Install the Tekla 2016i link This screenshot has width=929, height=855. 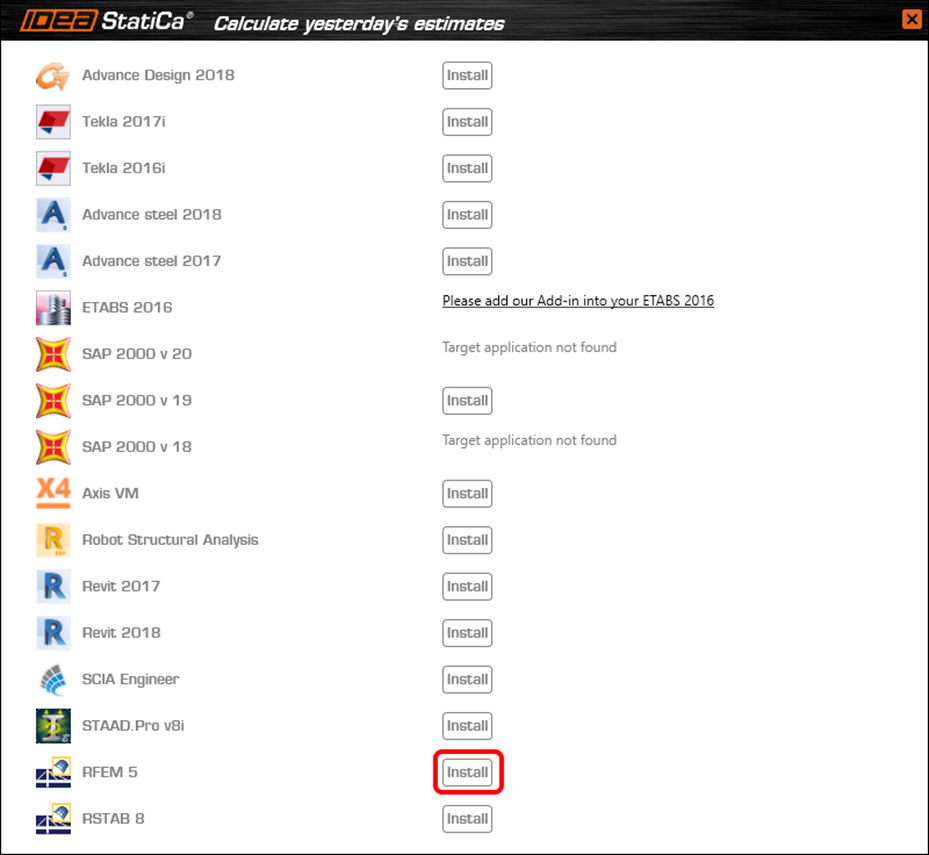pos(467,168)
